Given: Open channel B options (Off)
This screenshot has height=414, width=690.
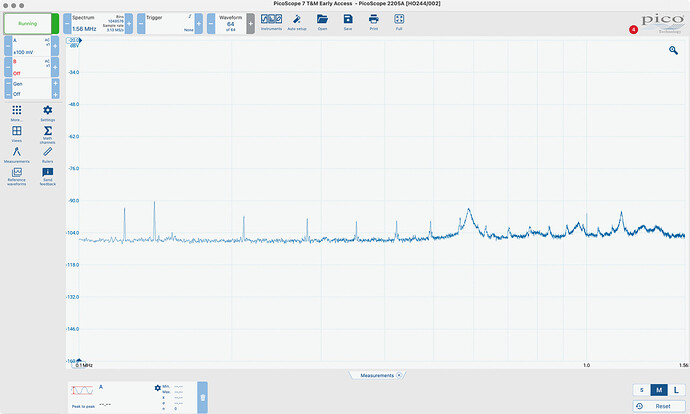Looking at the screenshot, I should [x=32, y=67].
